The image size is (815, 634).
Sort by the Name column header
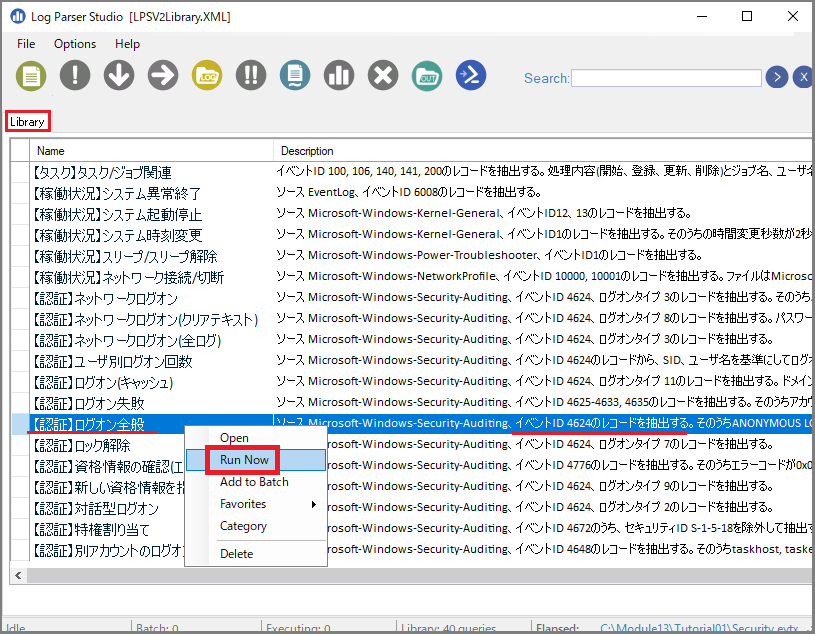[x=152, y=151]
